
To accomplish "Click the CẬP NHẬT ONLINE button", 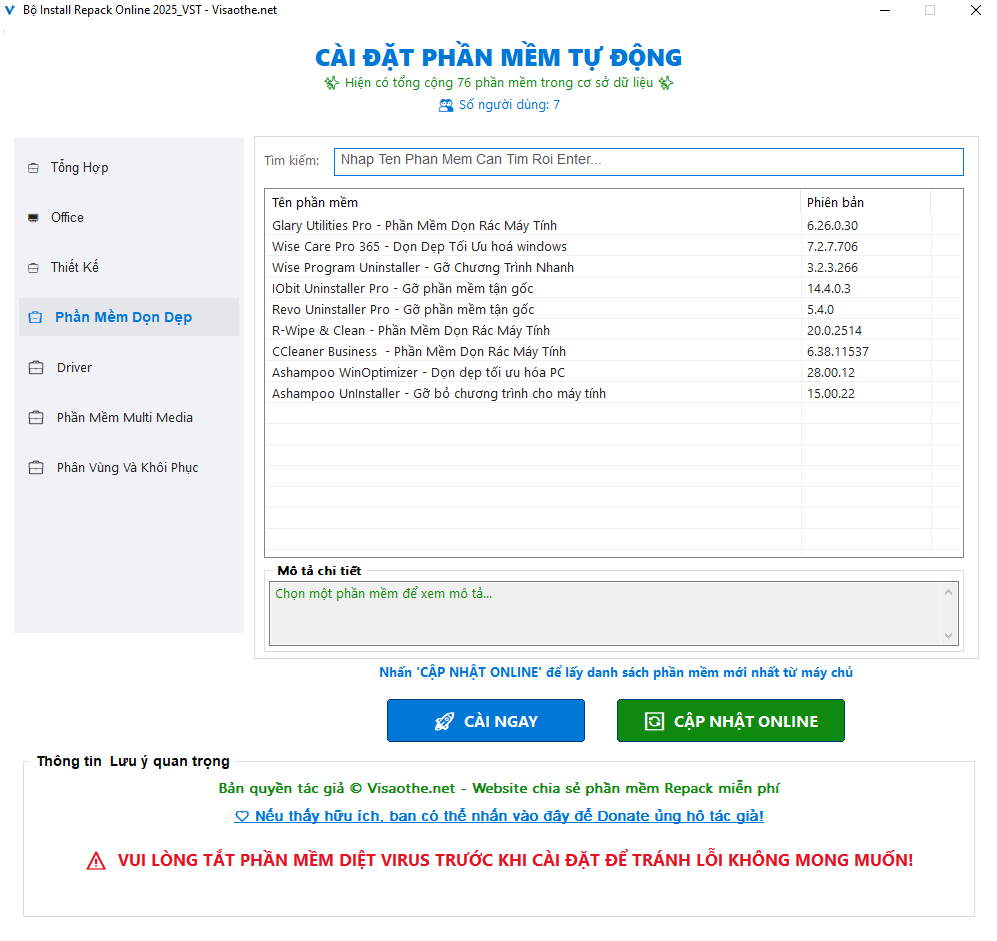I will click(x=731, y=721).
